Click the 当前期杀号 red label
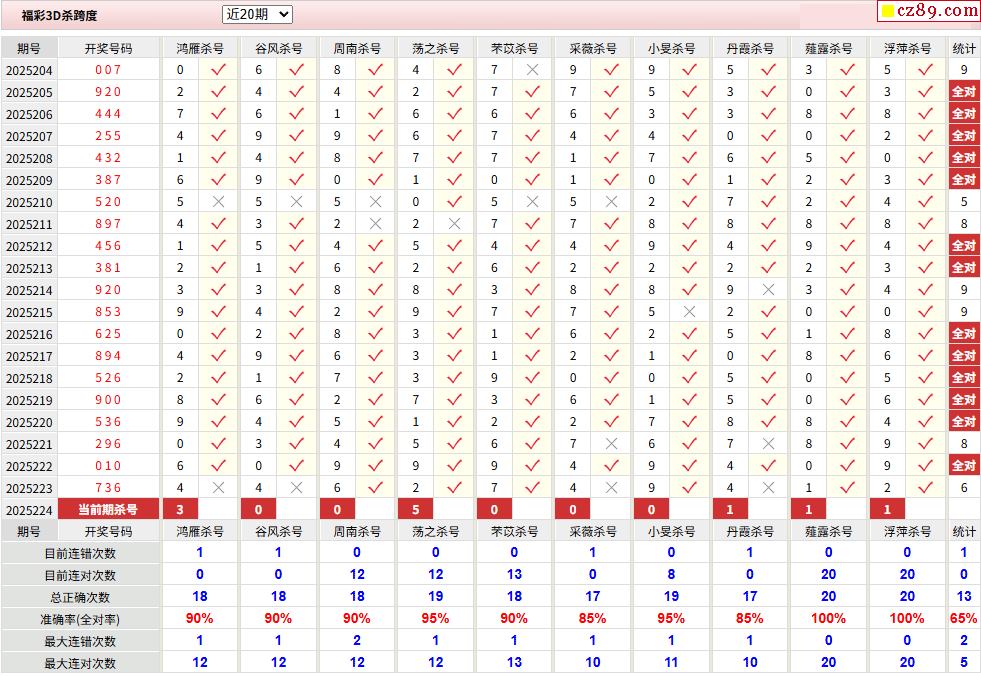This screenshot has width=981, height=676. click(108, 509)
